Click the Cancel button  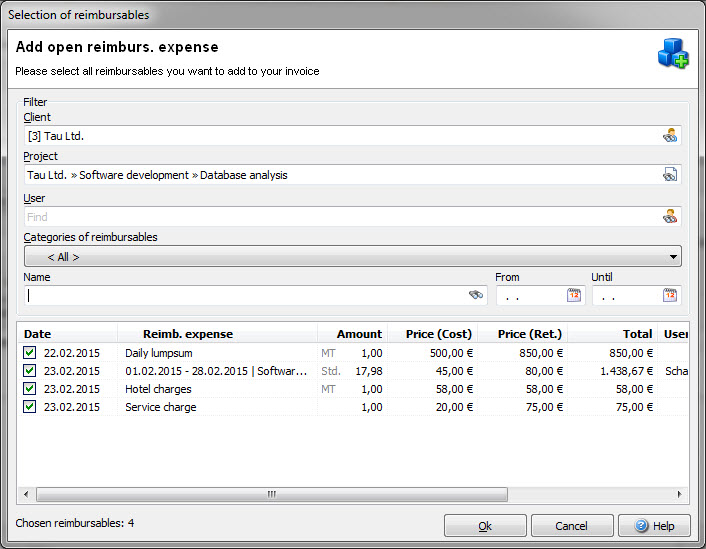(572, 526)
